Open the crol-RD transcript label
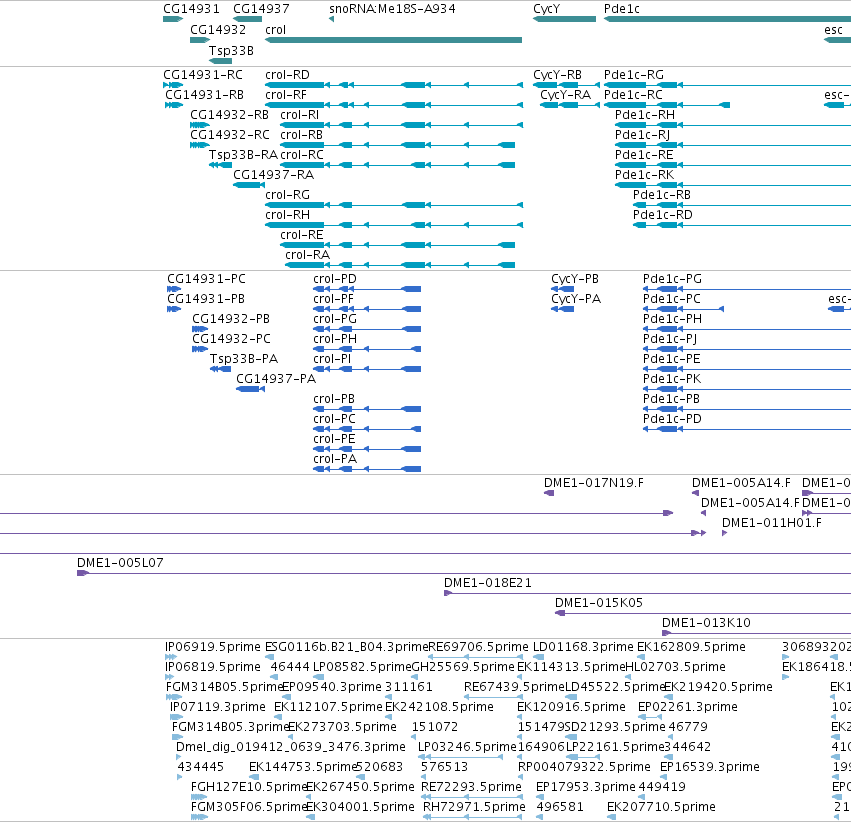This screenshot has height=822, width=851. pos(287,74)
